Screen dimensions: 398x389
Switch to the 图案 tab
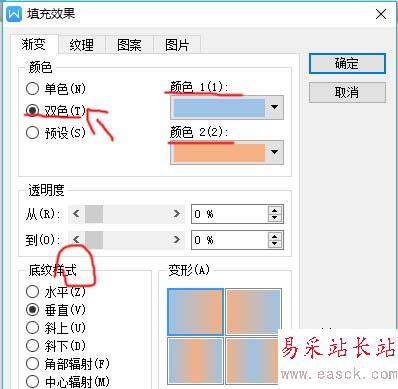click(x=129, y=45)
